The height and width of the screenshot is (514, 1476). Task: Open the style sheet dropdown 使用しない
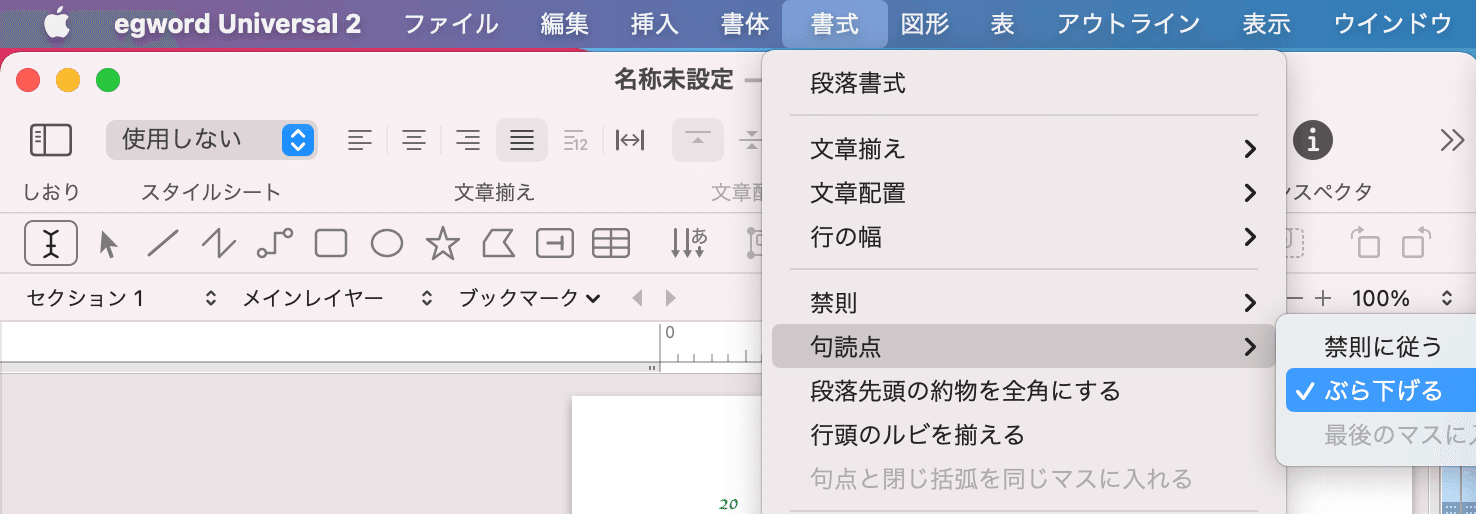point(211,140)
